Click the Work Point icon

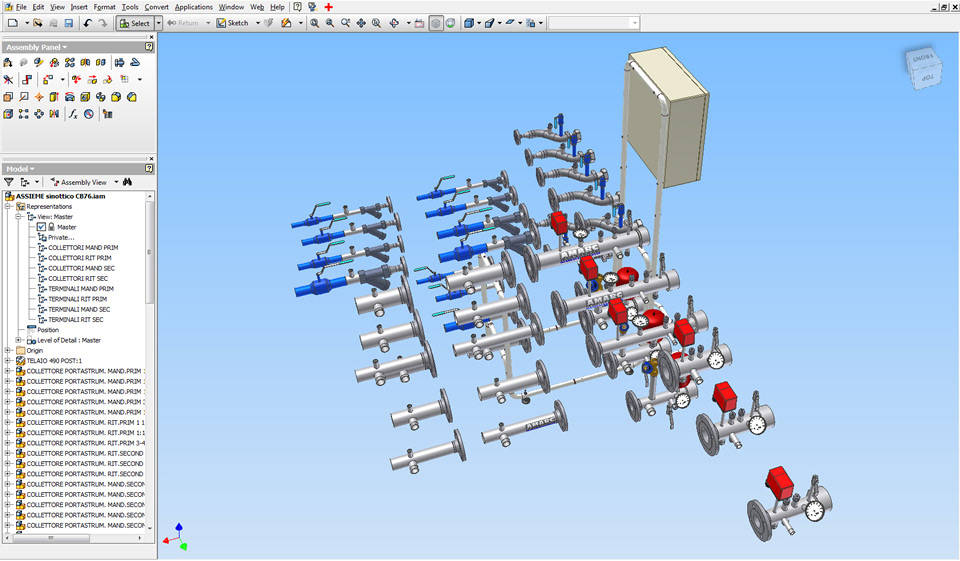click(39, 97)
